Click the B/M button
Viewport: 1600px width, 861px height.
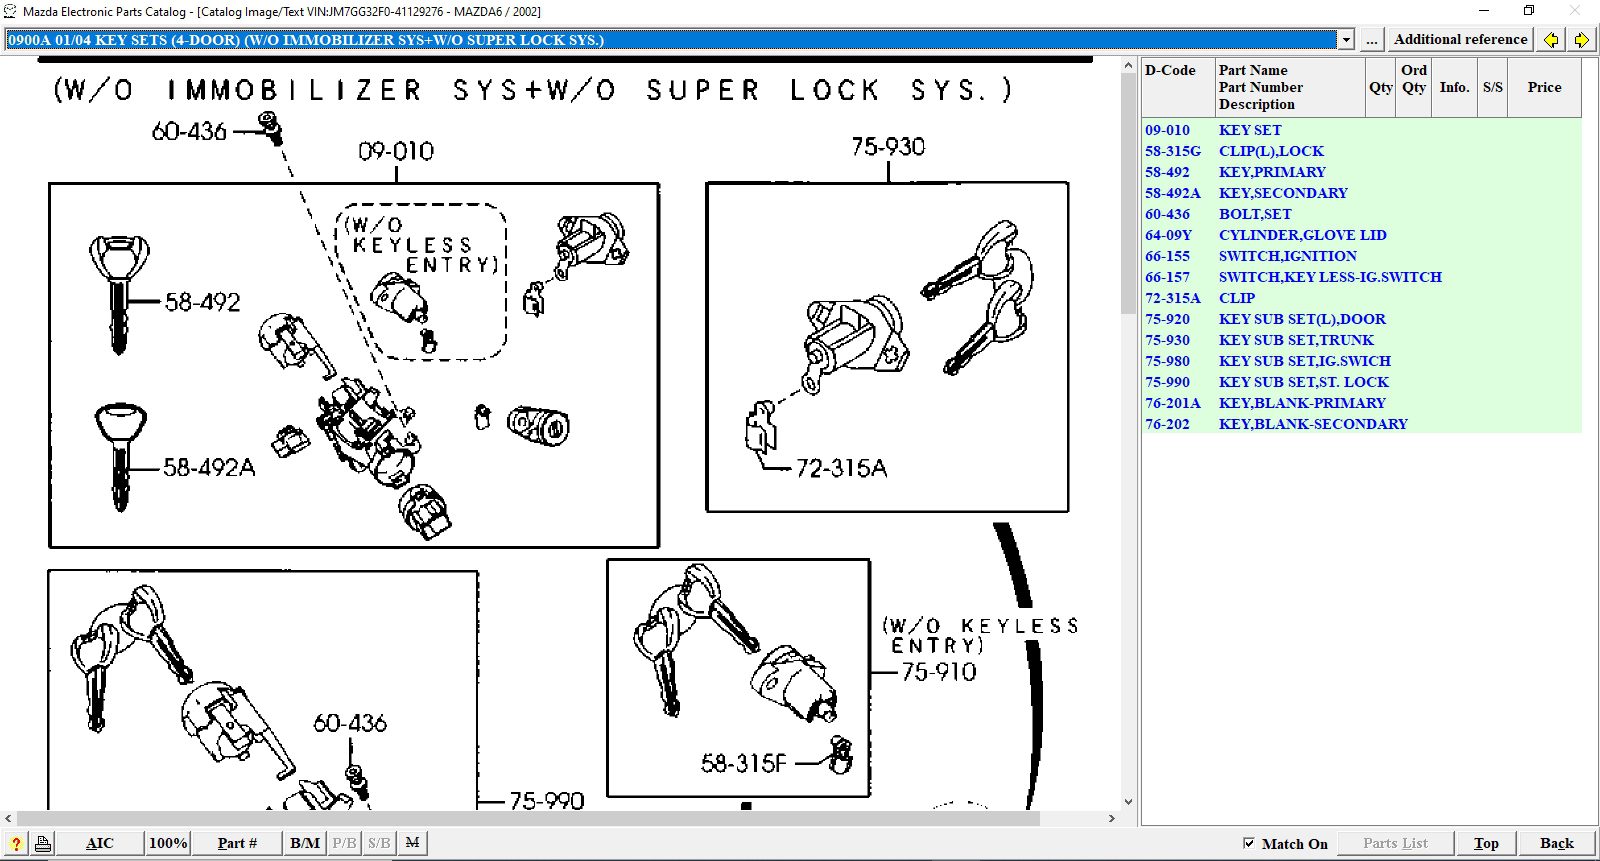click(305, 843)
